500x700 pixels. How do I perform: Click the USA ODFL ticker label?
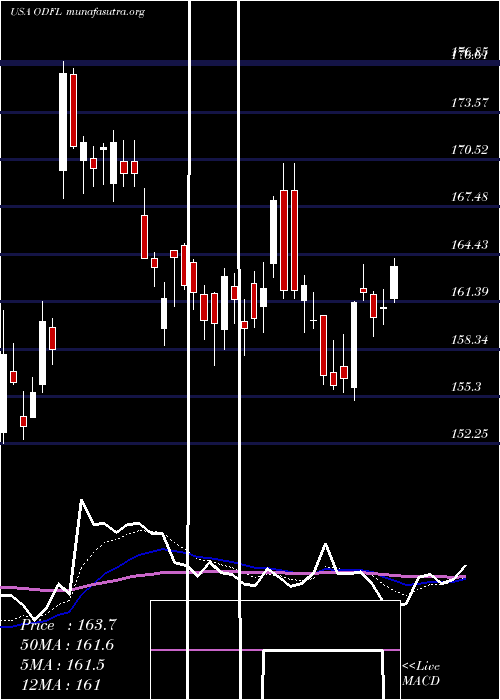coord(36,12)
